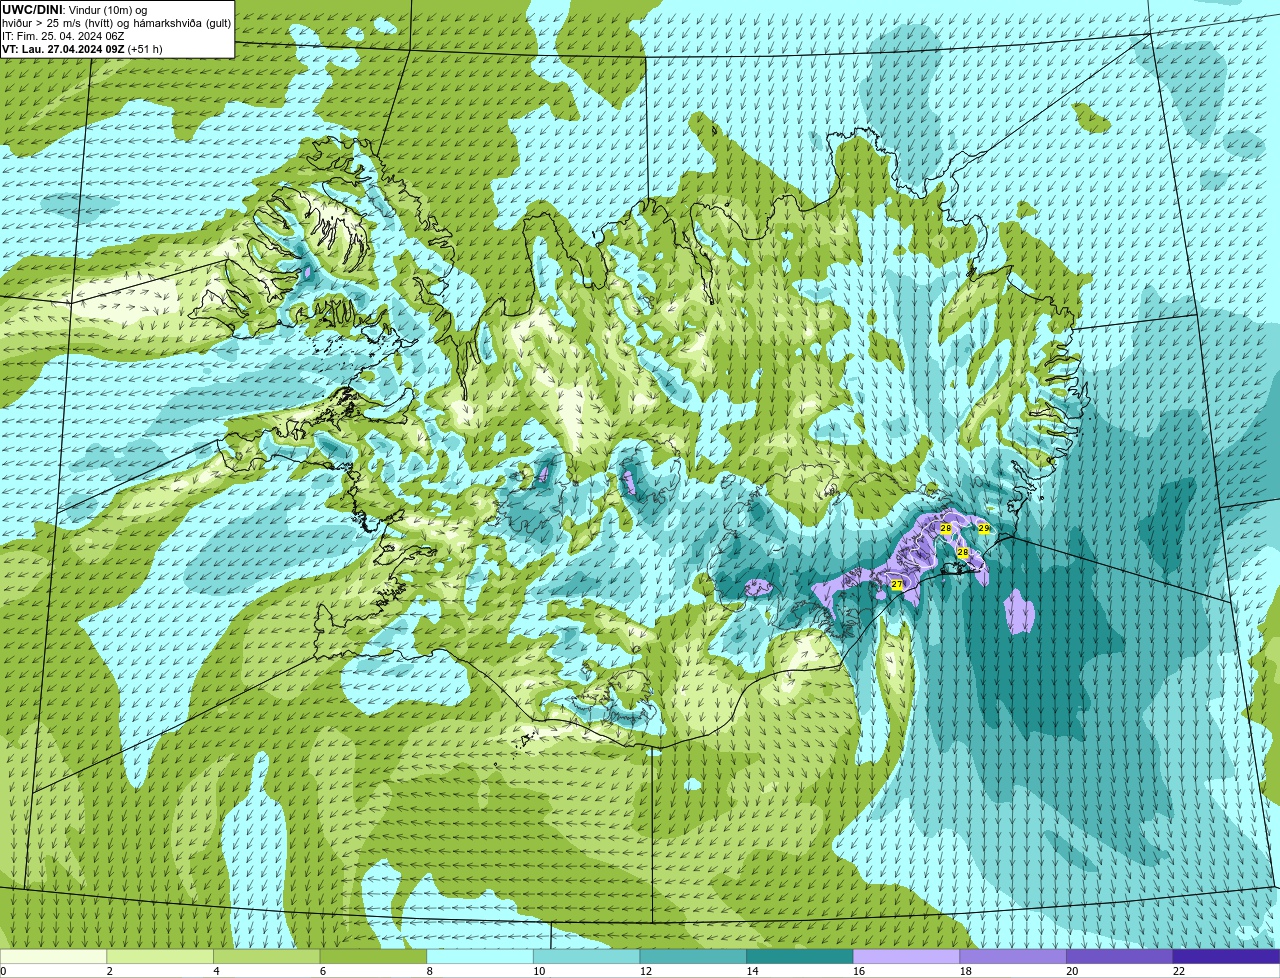Click the scale tick number 10
1280x978 pixels.
[539, 971]
